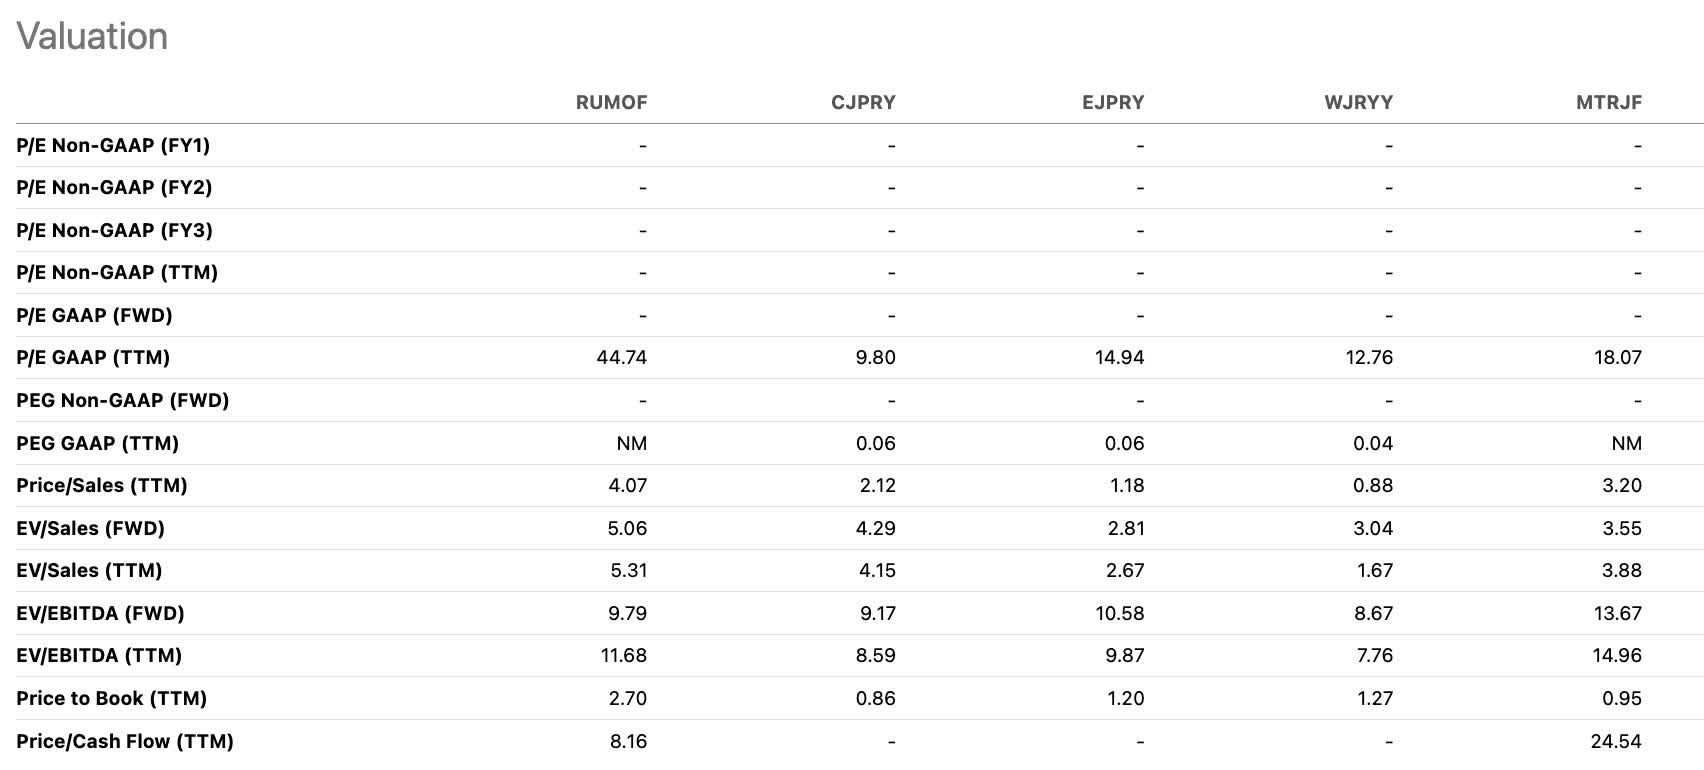
Task: Select the EV/Sales (FWD) row label
Action: pyautogui.click(x=90, y=528)
